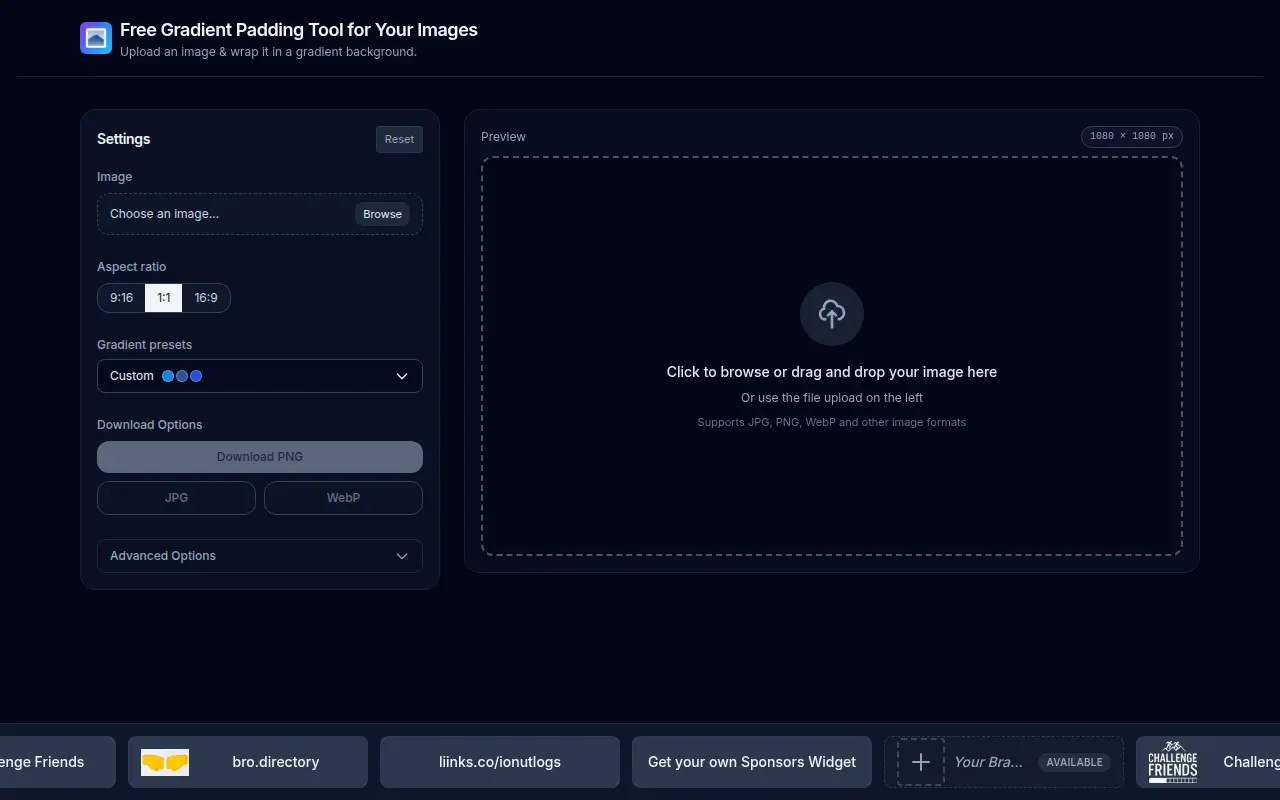
Task: Expand the Advanced Options section
Action: pyautogui.click(x=260, y=556)
